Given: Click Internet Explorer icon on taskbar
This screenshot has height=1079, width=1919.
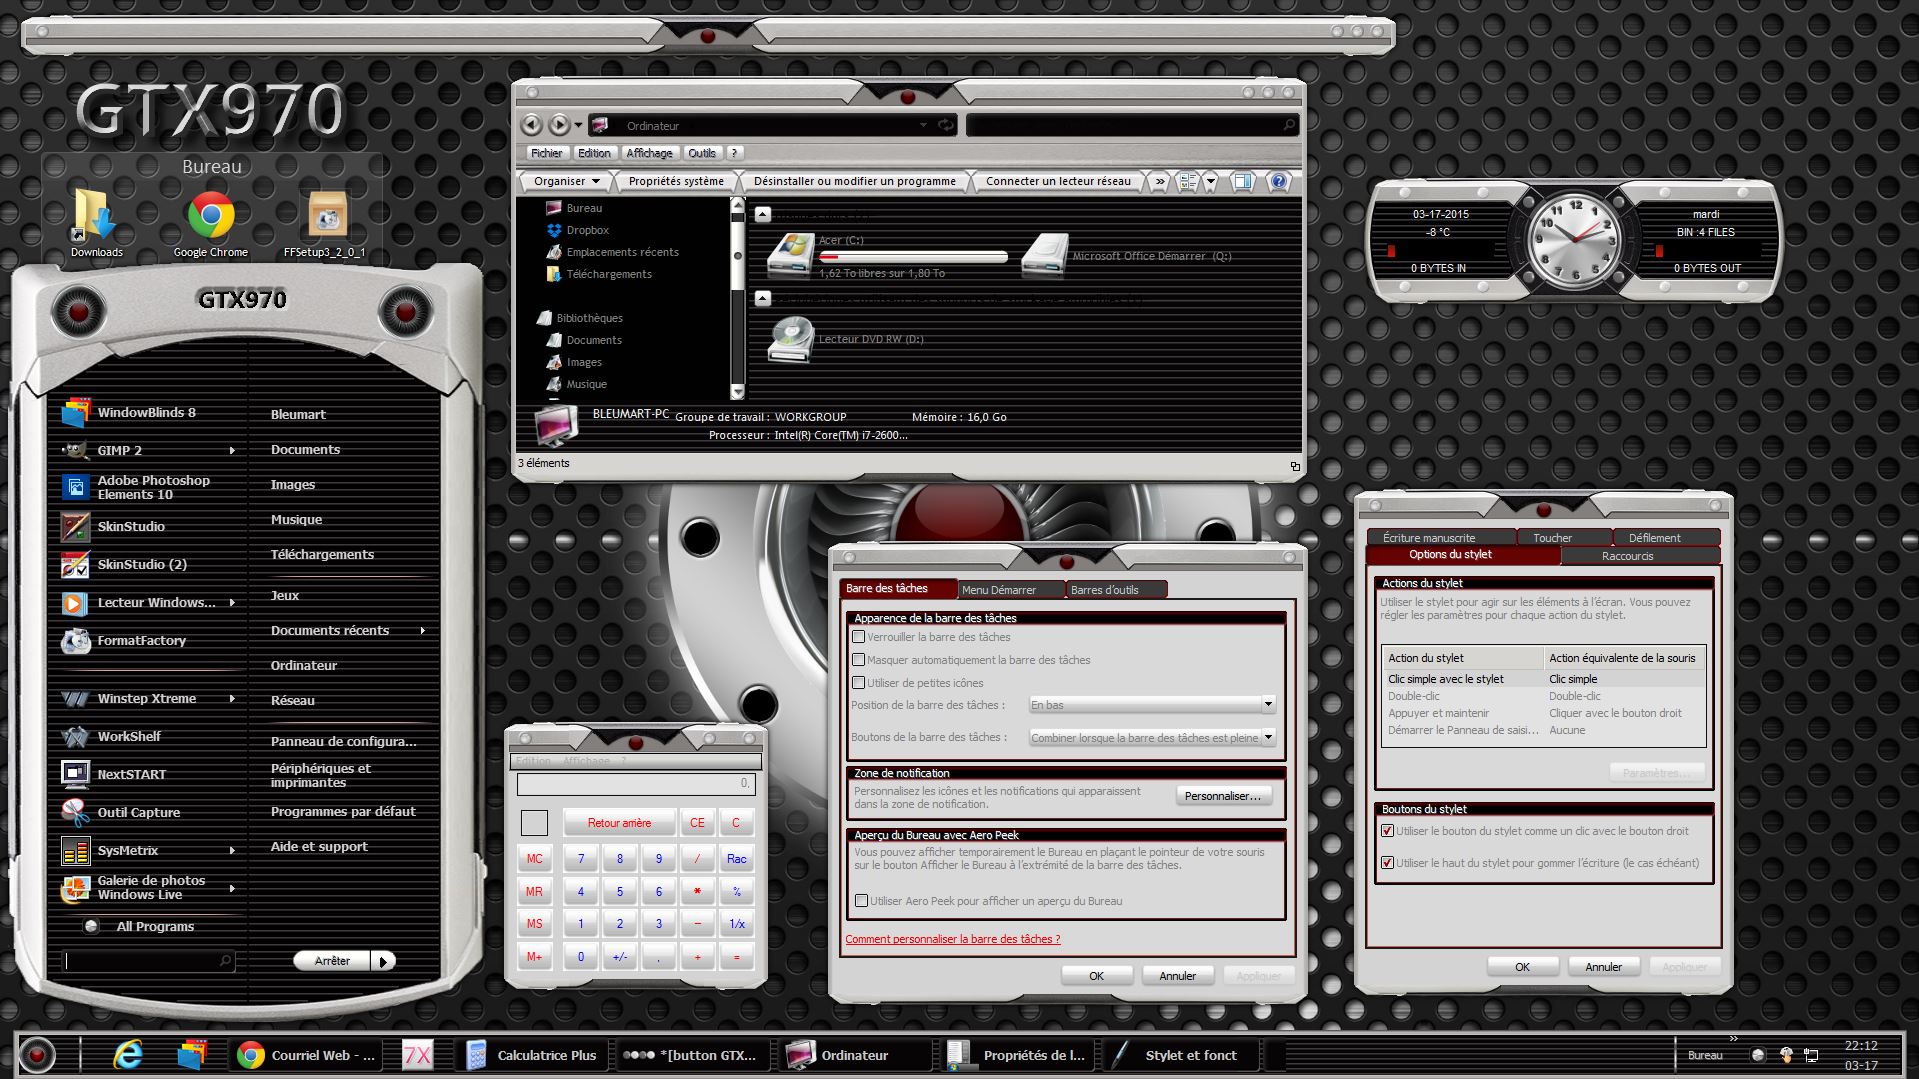Looking at the screenshot, I should [x=128, y=1055].
